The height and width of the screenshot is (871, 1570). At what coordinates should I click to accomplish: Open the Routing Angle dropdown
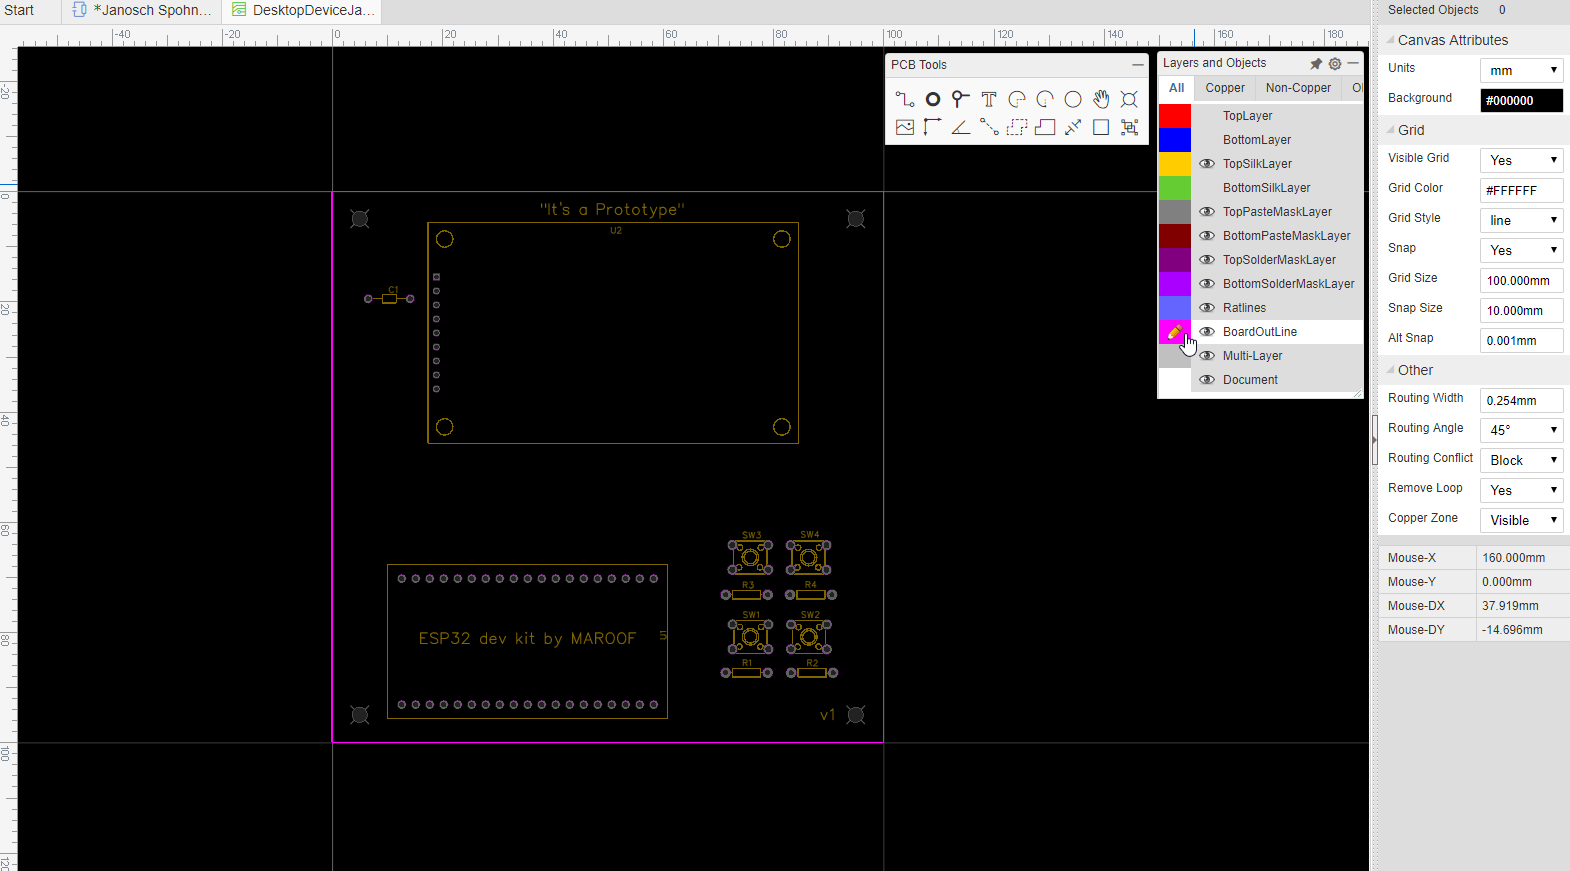point(1521,430)
